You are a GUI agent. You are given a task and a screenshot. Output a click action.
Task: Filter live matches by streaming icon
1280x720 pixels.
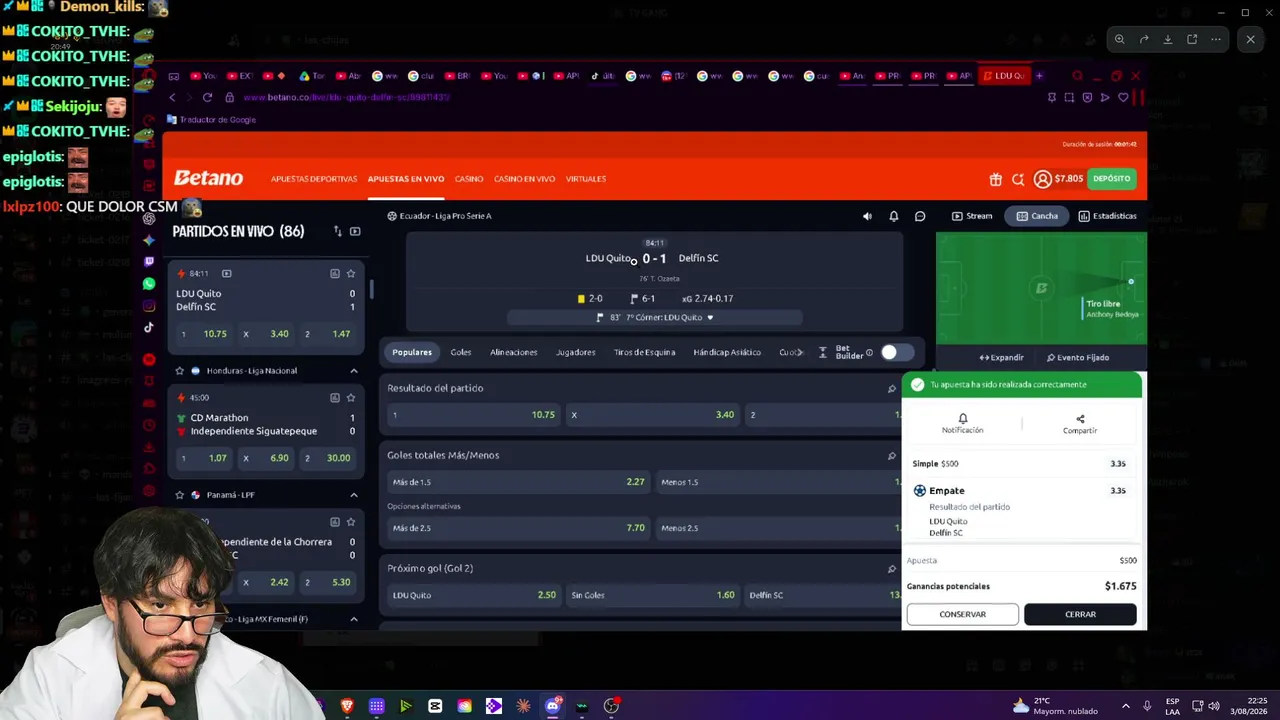click(x=355, y=231)
